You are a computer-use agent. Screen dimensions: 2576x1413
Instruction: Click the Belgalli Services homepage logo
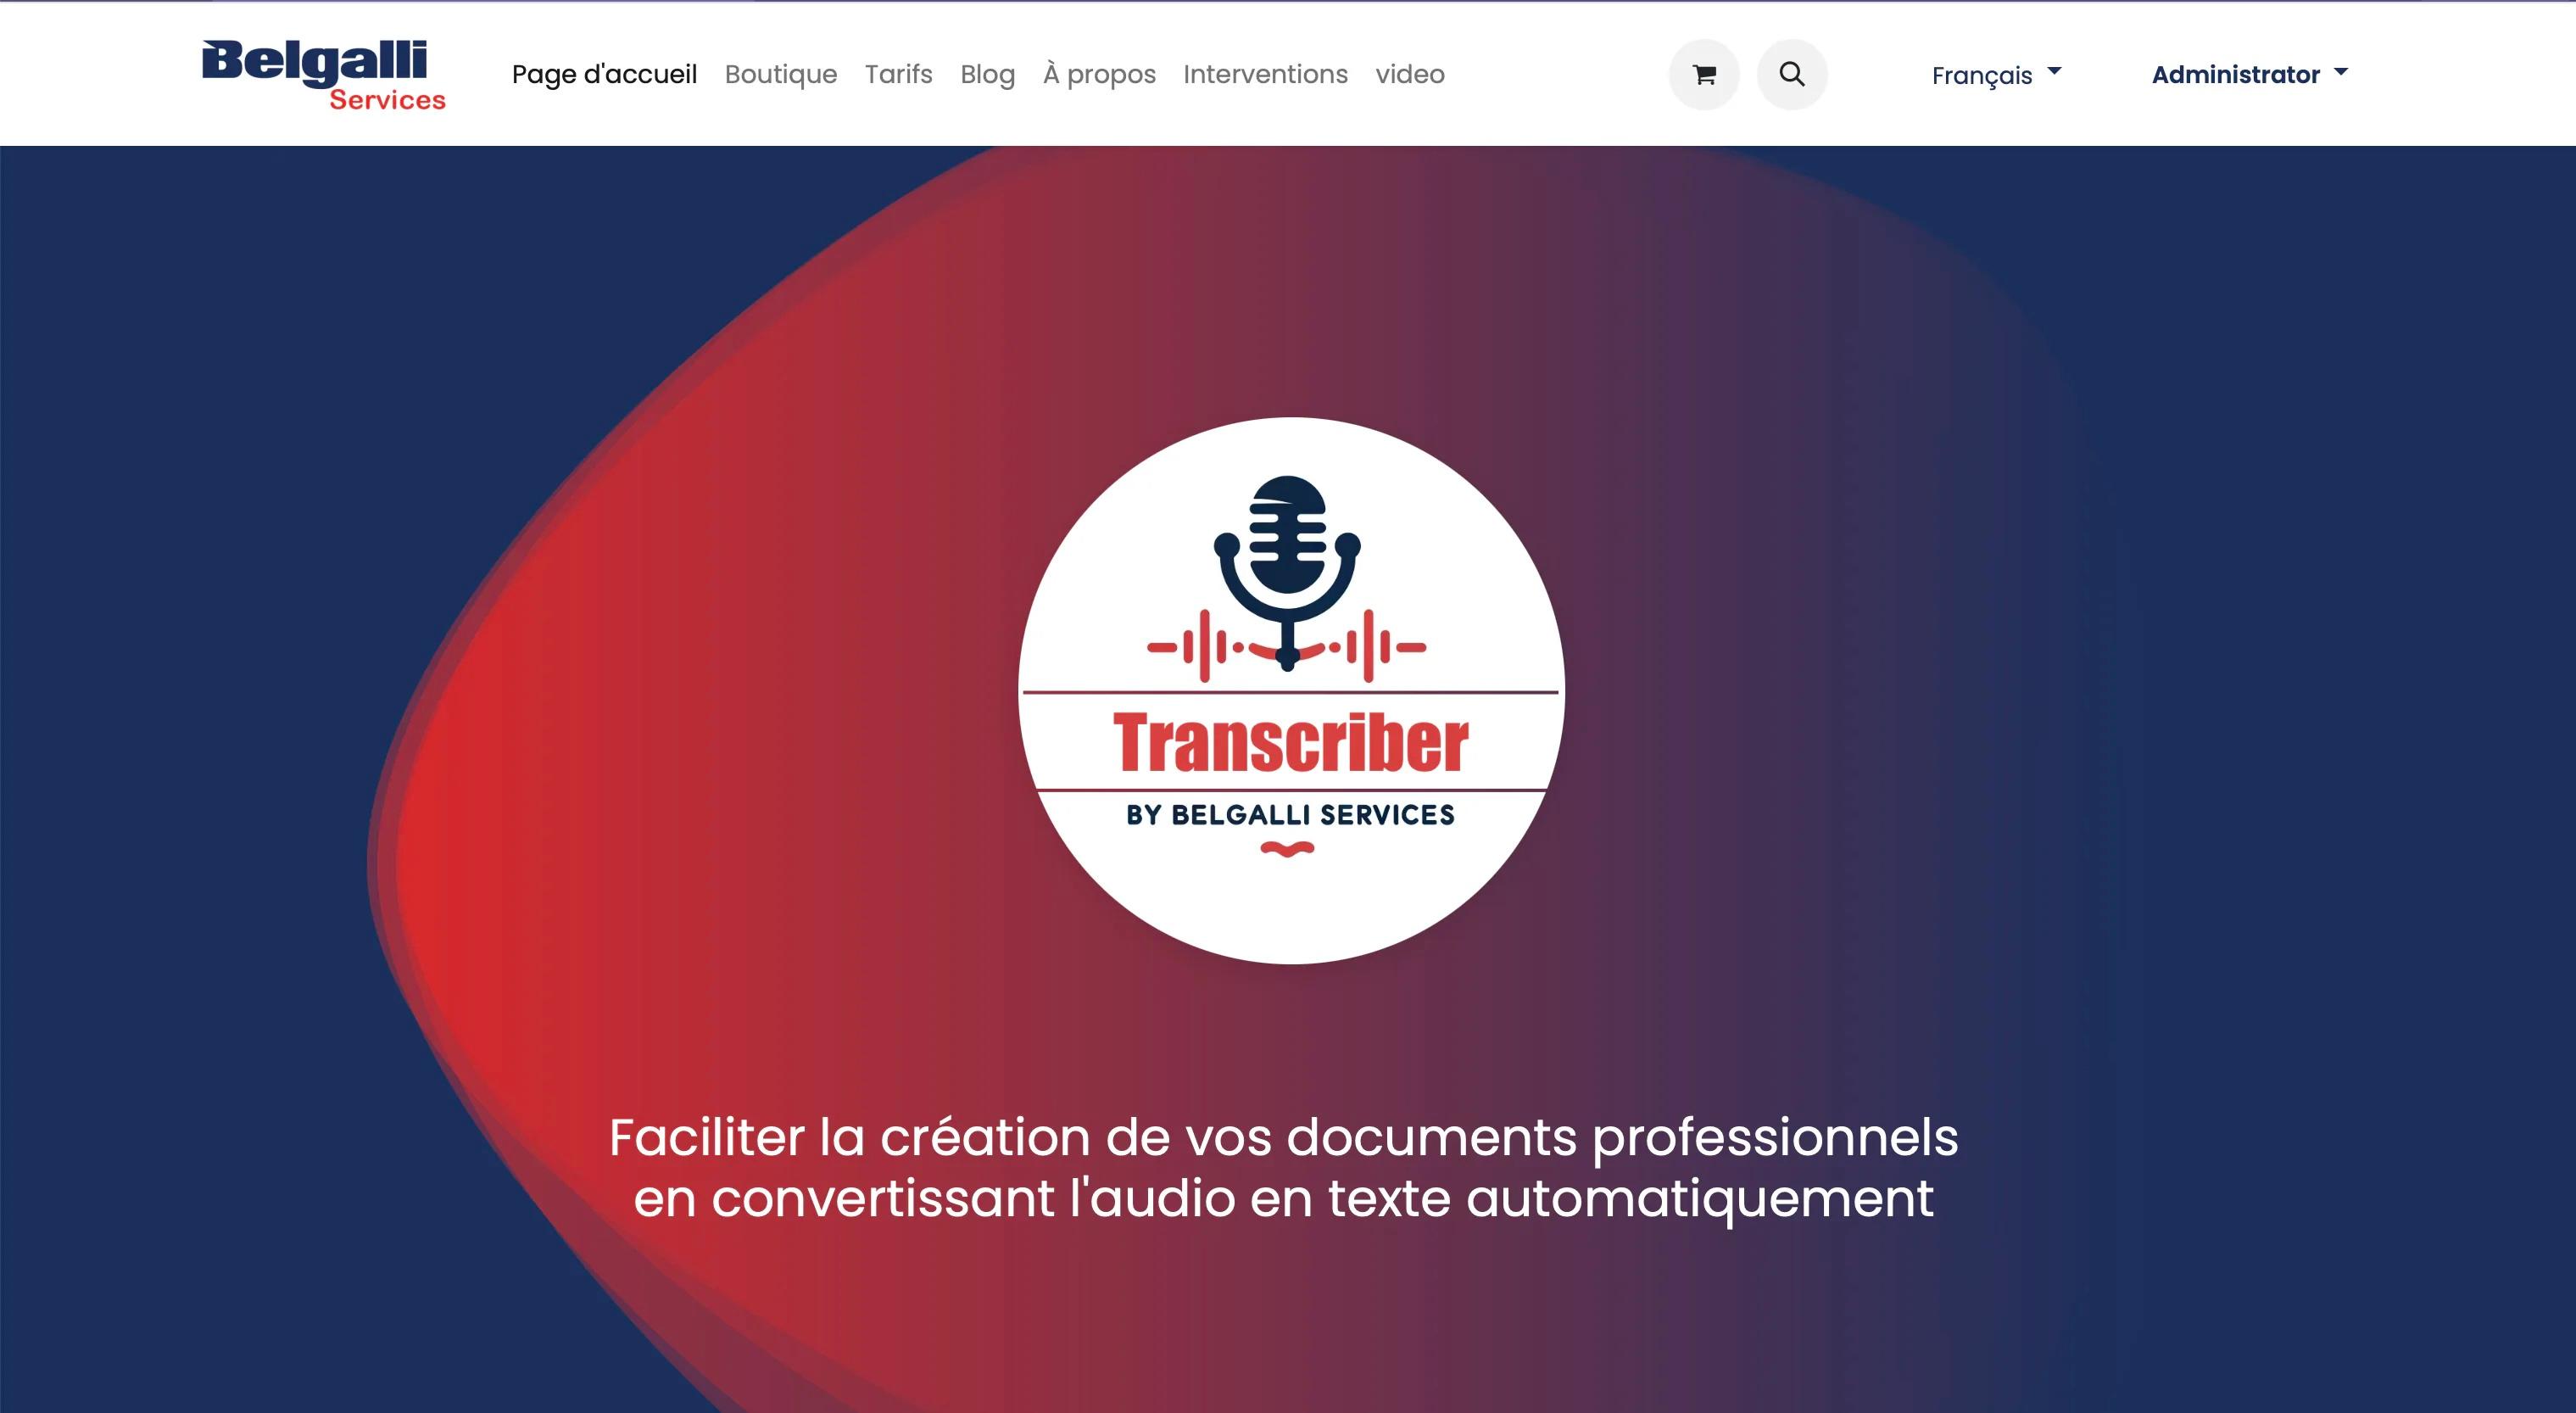click(x=321, y=73)
